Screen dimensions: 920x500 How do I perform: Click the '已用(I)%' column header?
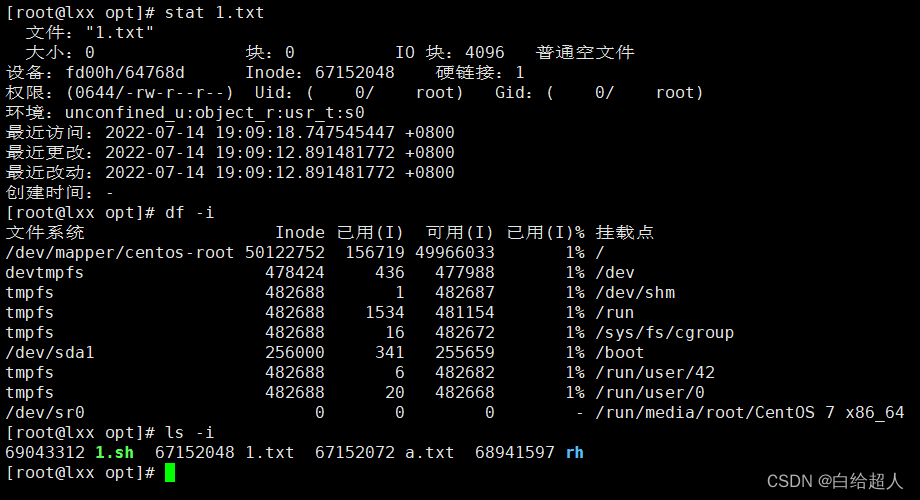546,232
